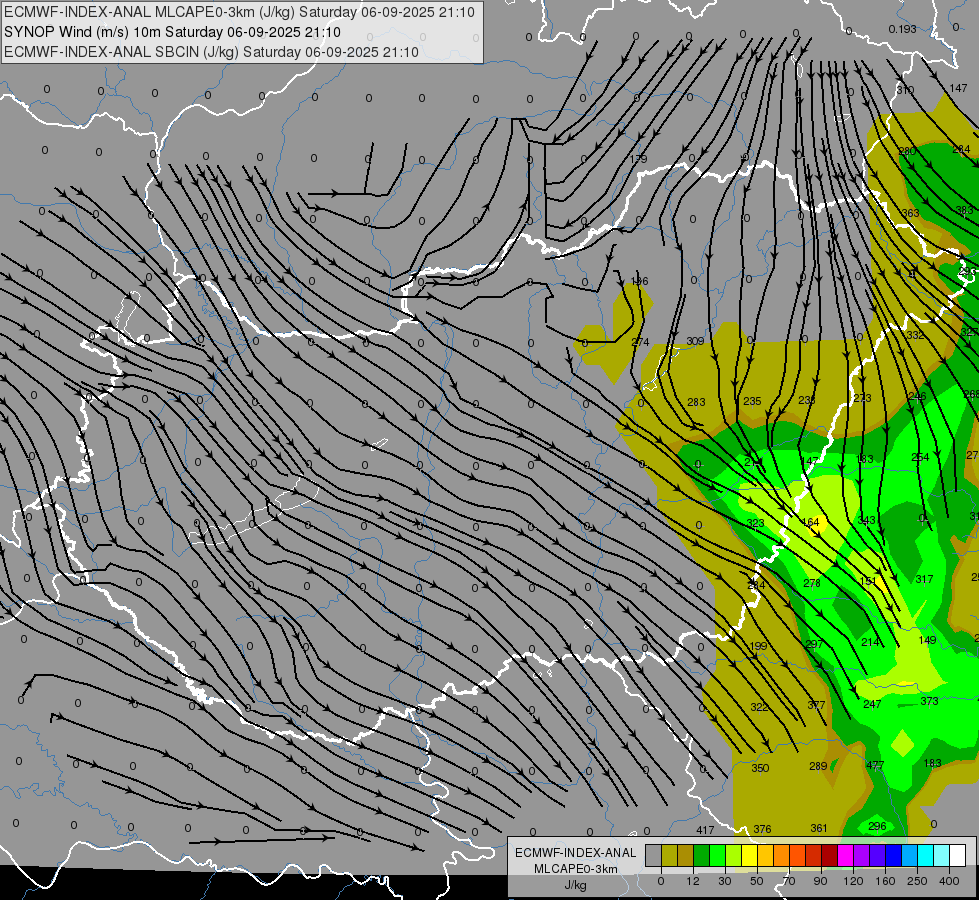Click the map value 317
The image size is (979, 900).
click(924, 579)
